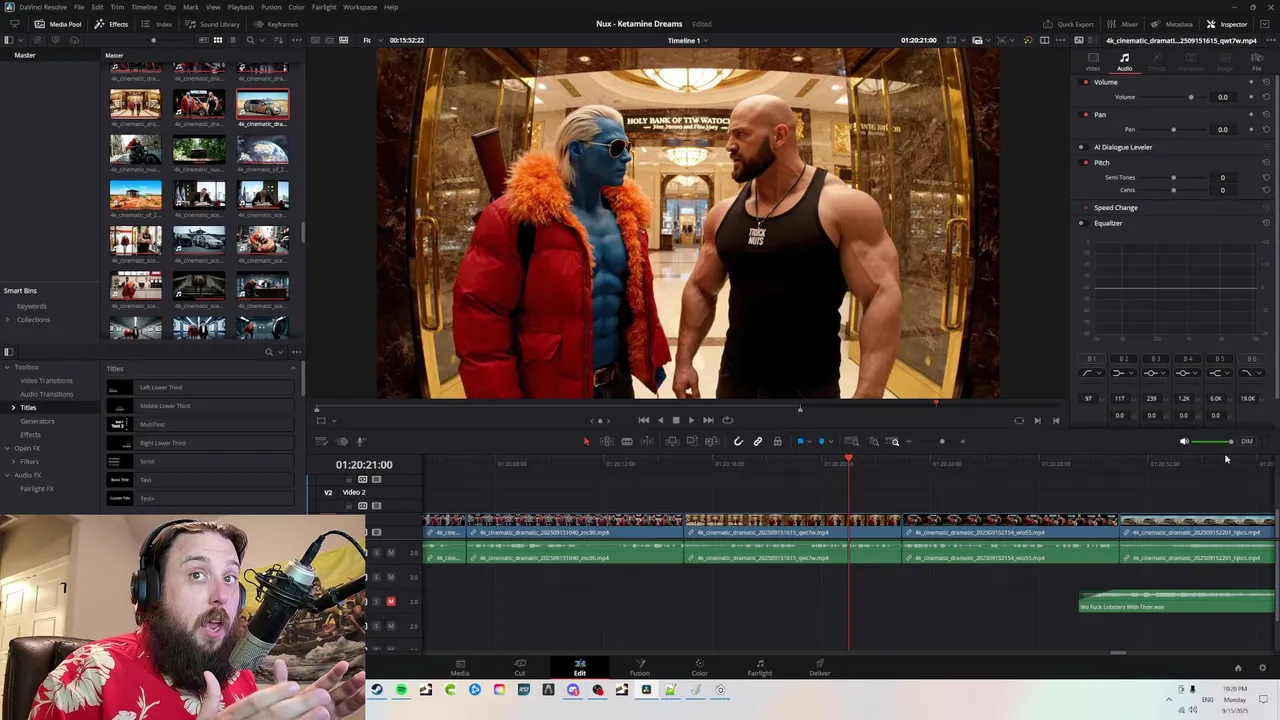This screenshot has height=720, width=1280.
Task: Select the highlighted car clip thumbnail
Action: [x=263, y=104]
